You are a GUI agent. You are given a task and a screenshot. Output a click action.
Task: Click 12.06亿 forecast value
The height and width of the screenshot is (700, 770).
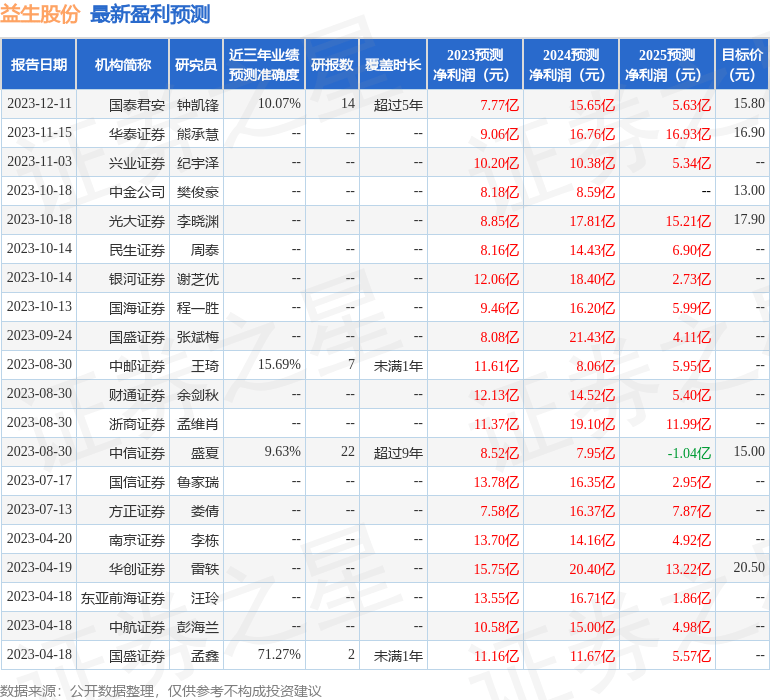pyautogui.click(x=496, y=279)
